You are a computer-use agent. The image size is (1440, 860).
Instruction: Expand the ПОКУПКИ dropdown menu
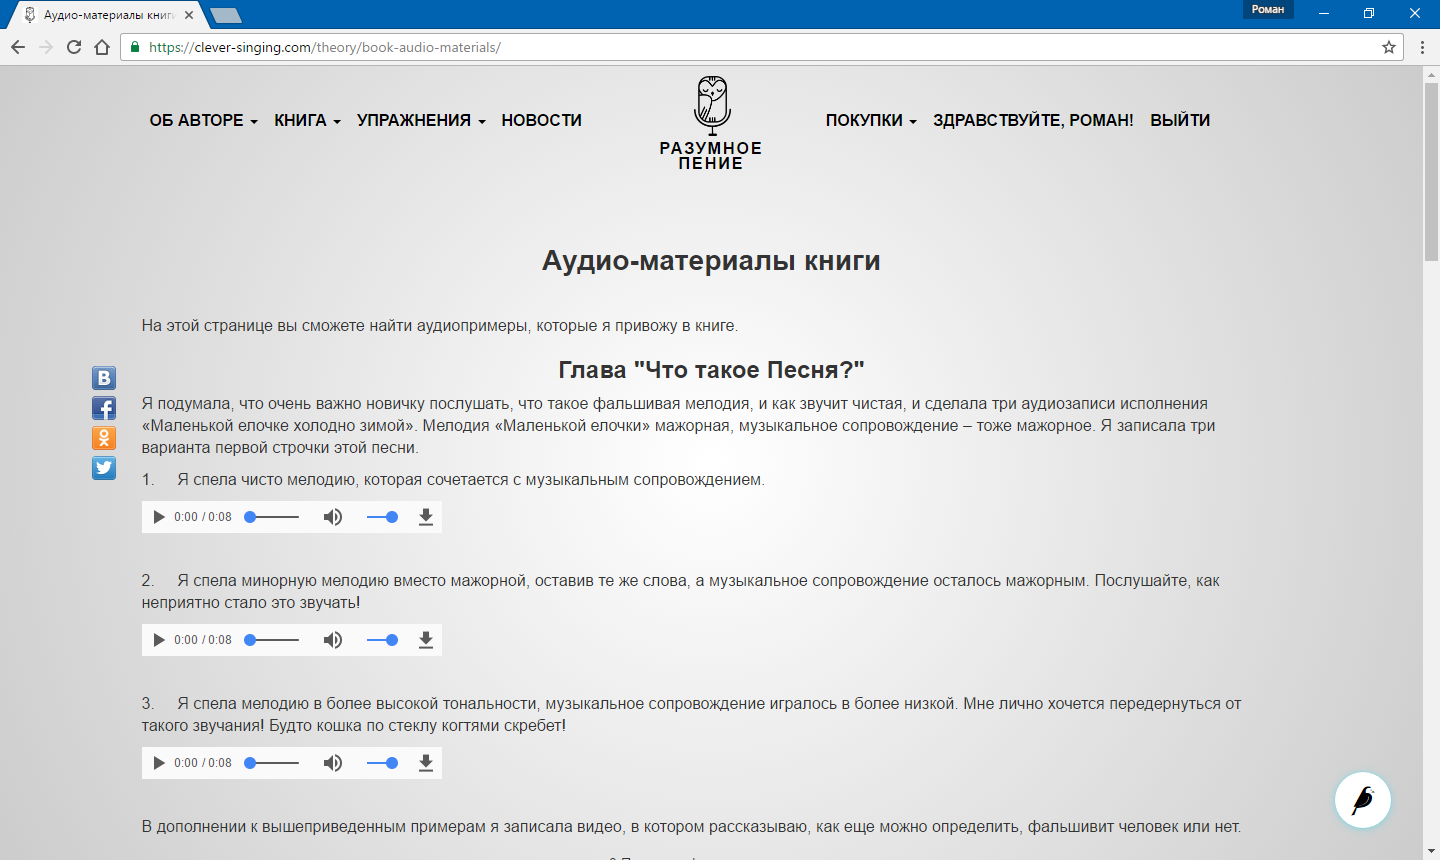[871, 120]
